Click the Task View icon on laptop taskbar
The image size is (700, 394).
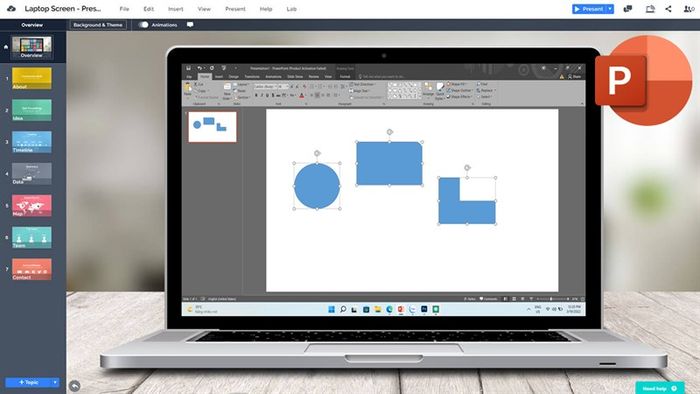354,309
